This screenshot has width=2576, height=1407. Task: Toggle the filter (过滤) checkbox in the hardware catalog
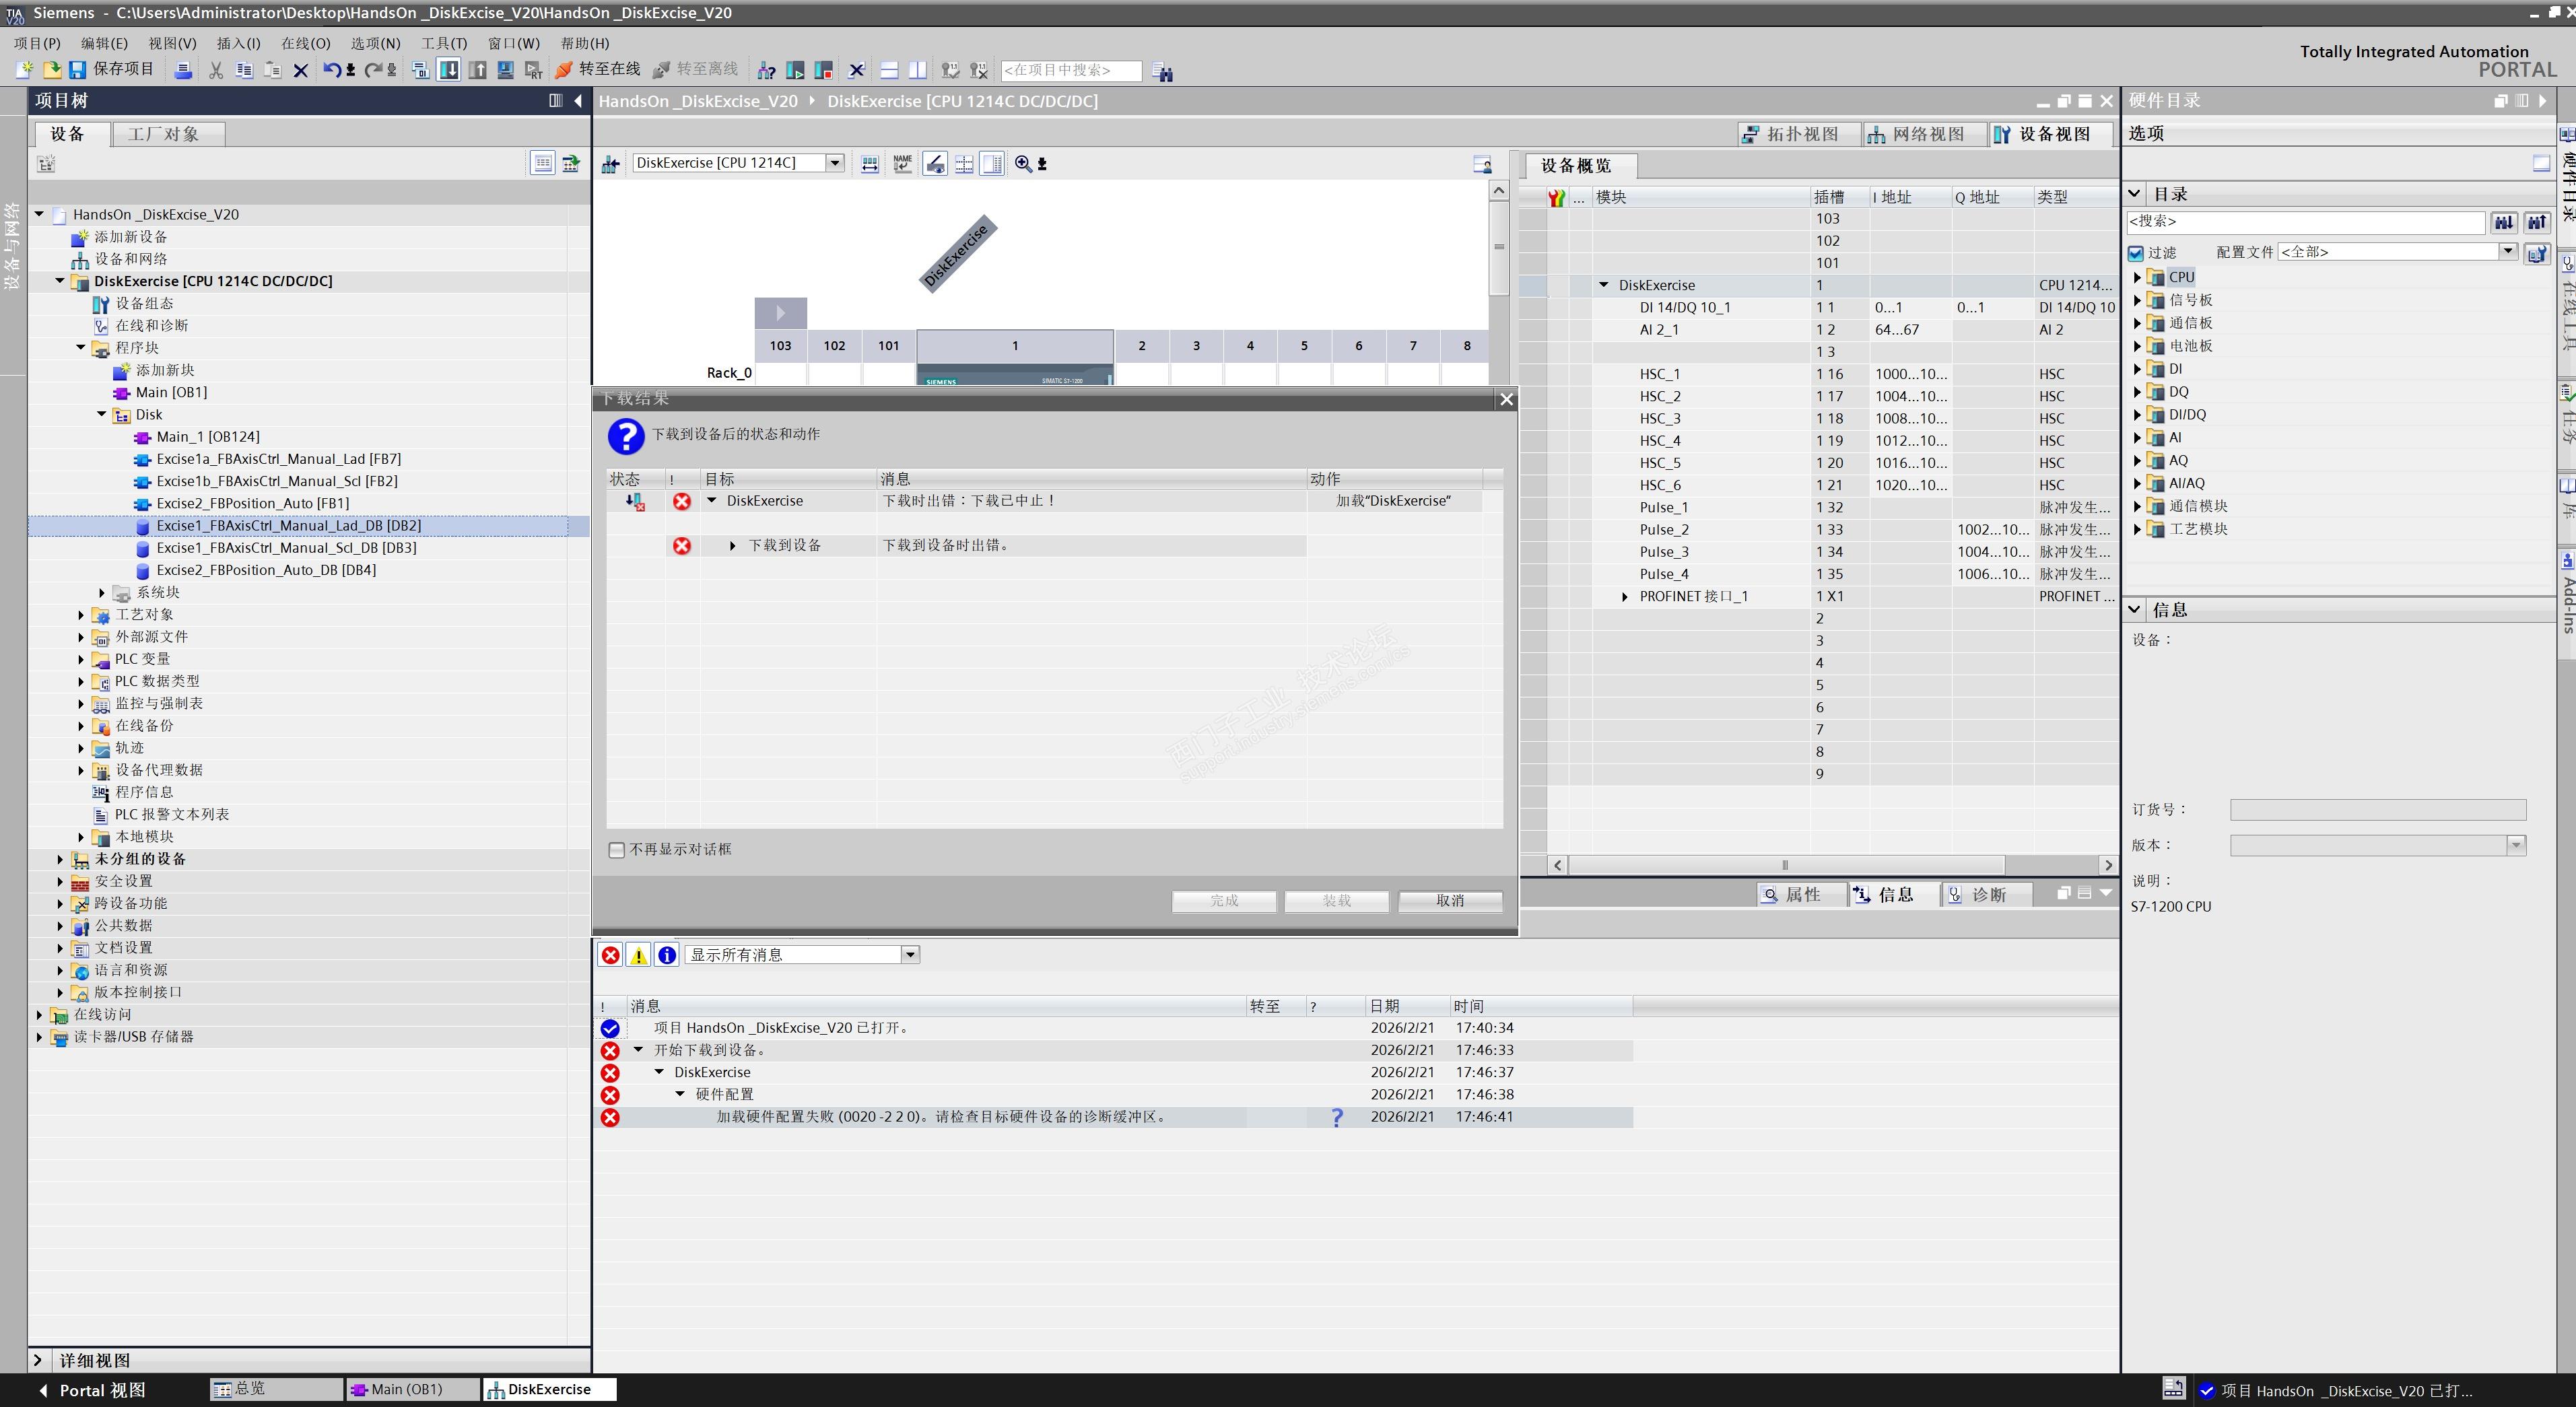(x=2136, y=253)
